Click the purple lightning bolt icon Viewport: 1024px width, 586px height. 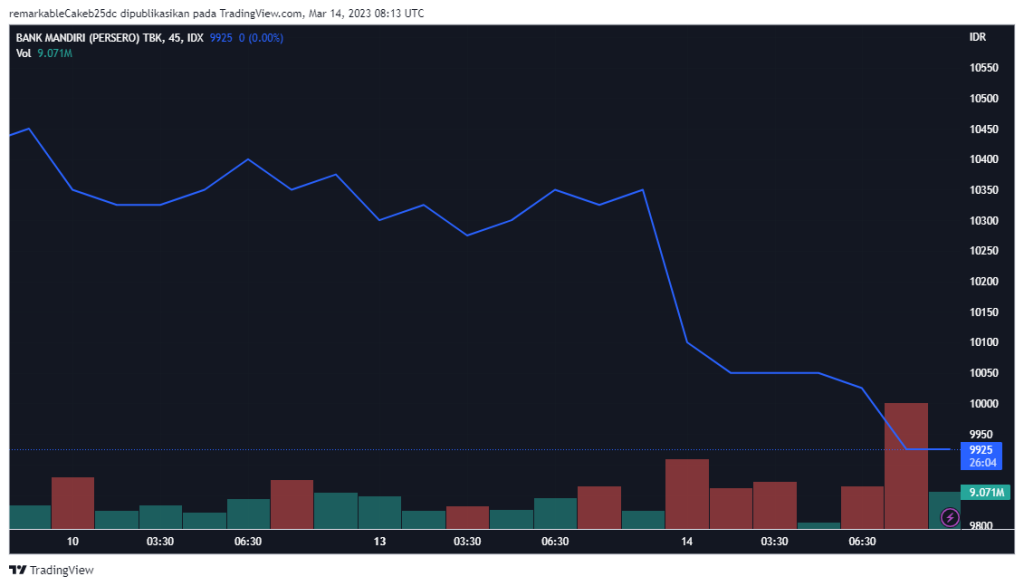coord(949,518)
